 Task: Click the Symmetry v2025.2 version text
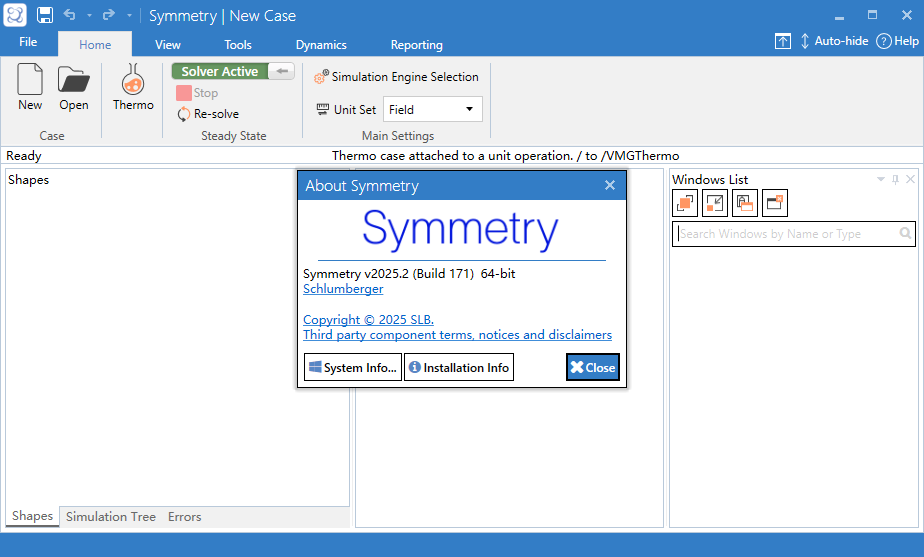[x=409, y=273]
